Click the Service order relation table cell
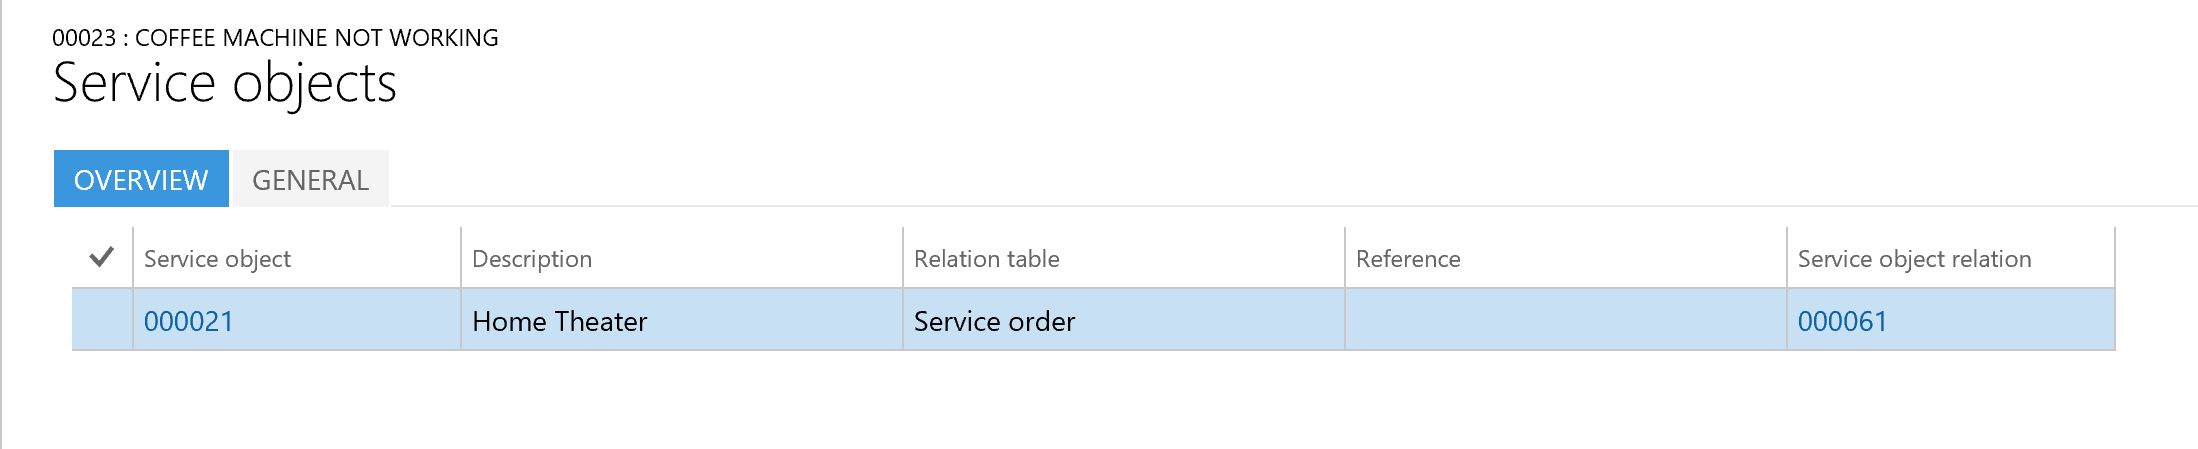The image size is (2198, 449). click(x=994, y=321)
